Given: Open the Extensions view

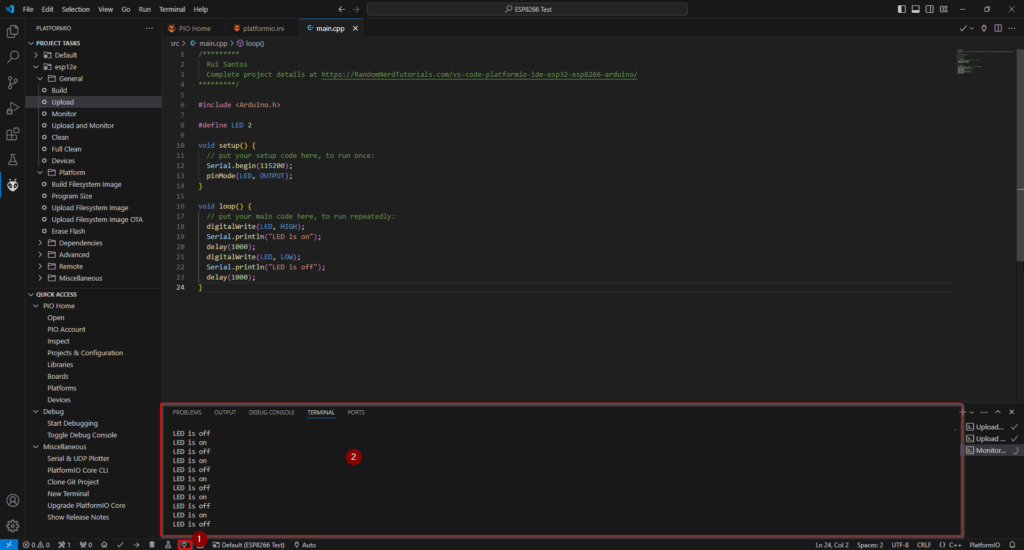Looking at the screenshot, I should click(12, 134).
